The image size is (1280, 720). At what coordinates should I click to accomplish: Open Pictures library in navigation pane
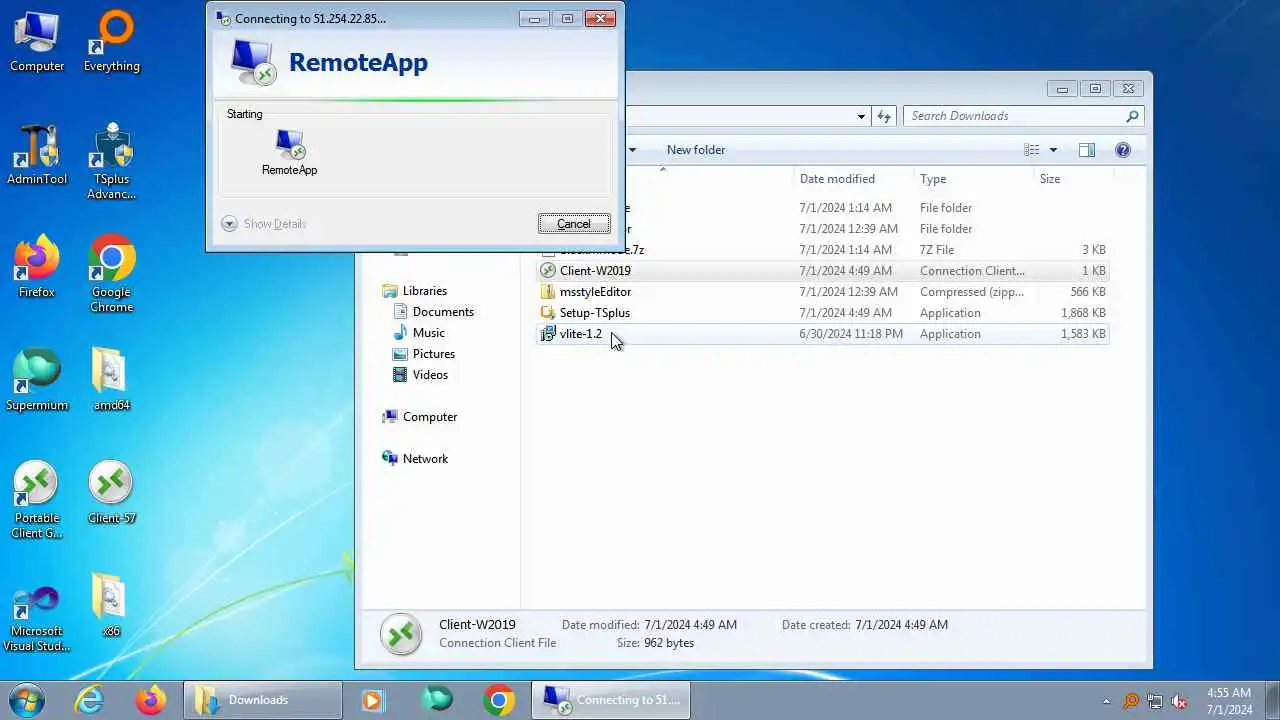point(433,354)
